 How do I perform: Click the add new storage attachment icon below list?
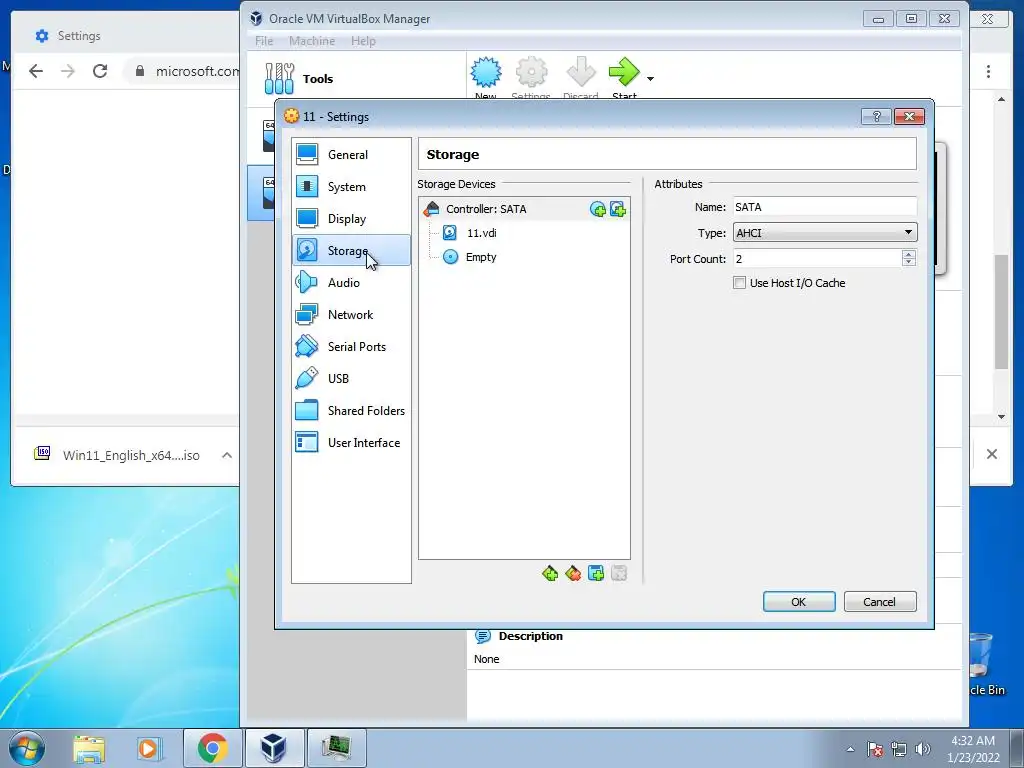click(596, 573)
